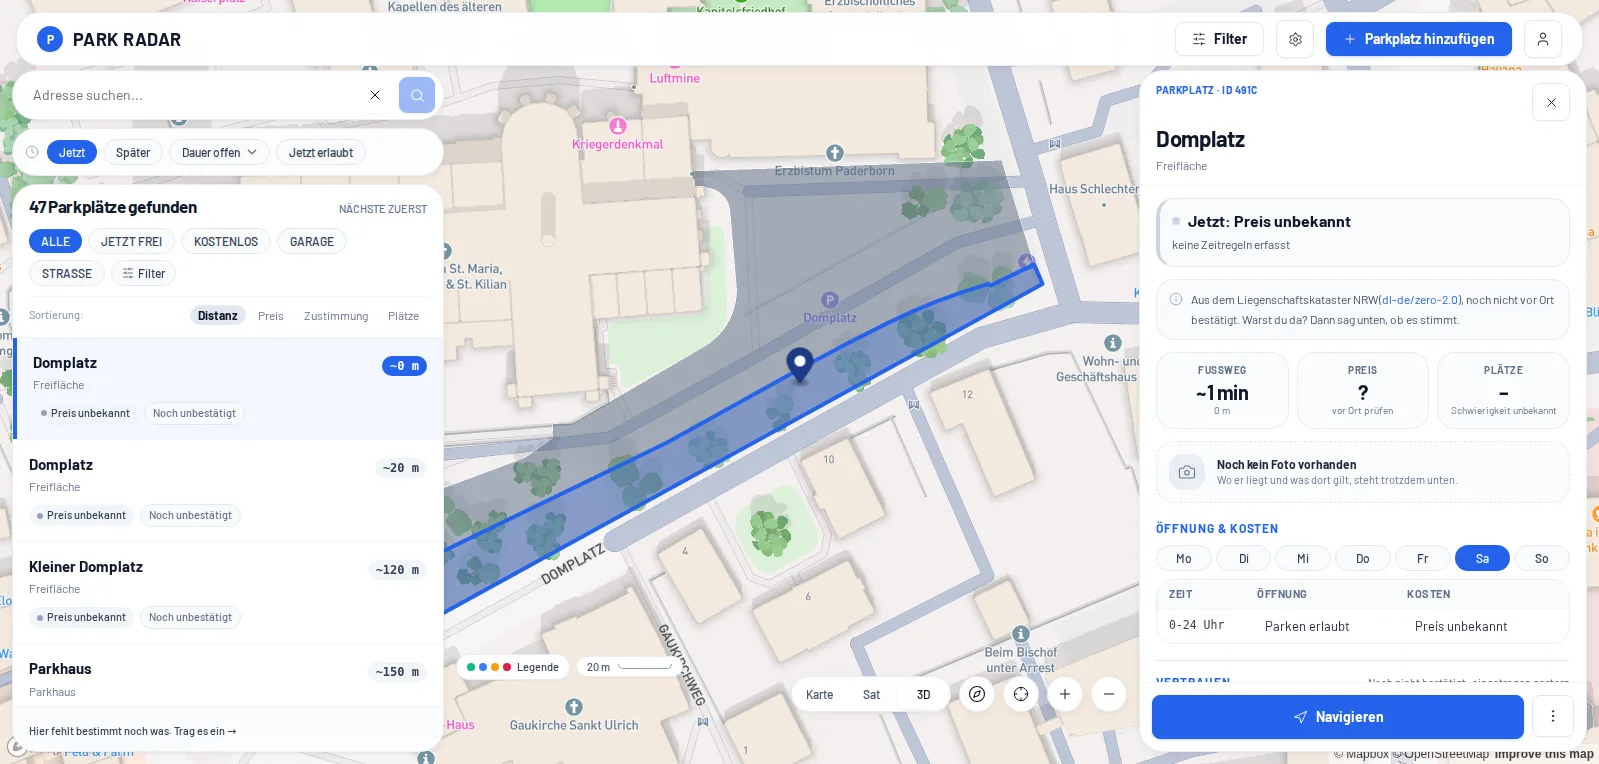
Task: Reset the map compass orientation
Action: click(977, 694)
